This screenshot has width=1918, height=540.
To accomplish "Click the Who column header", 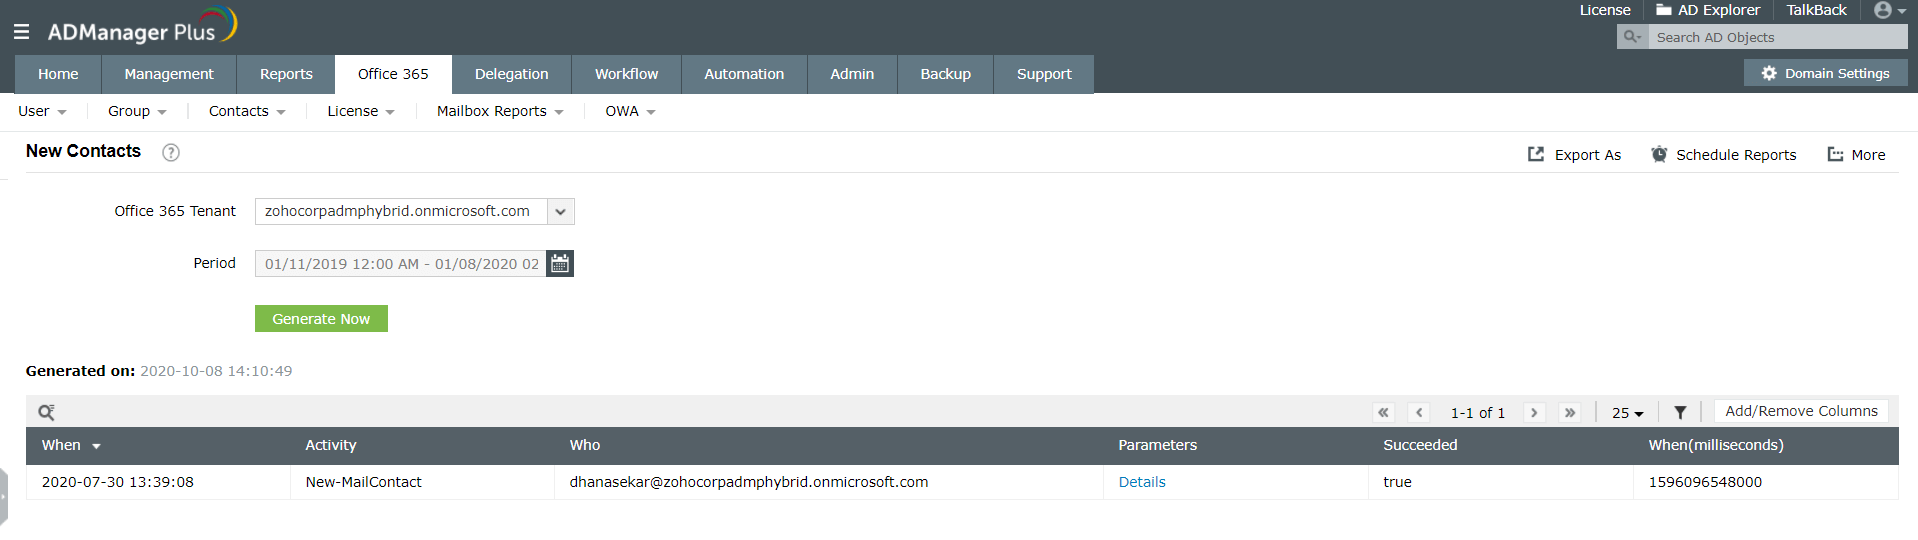I will (585, 445).
